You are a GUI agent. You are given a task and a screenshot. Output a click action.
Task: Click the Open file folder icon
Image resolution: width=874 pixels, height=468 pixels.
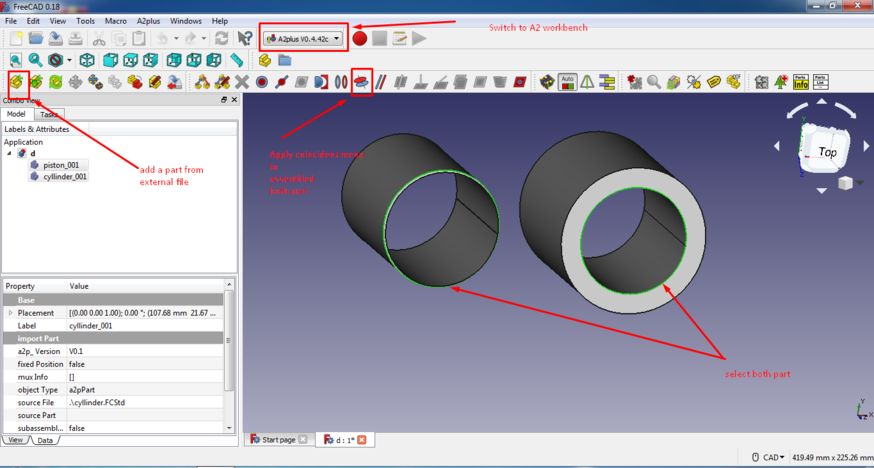tap(36, 38)
